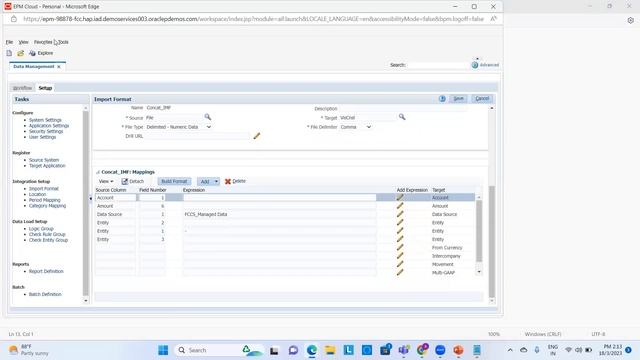The image size is (640, 360).
Task: Open System Settings link
Action: 45,120
